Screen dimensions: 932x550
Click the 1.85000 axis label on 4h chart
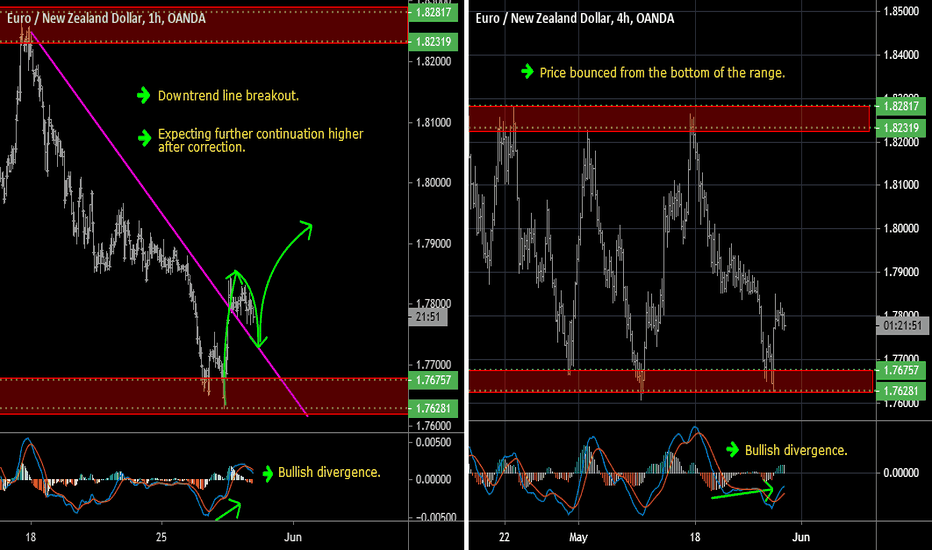point(901,11)
